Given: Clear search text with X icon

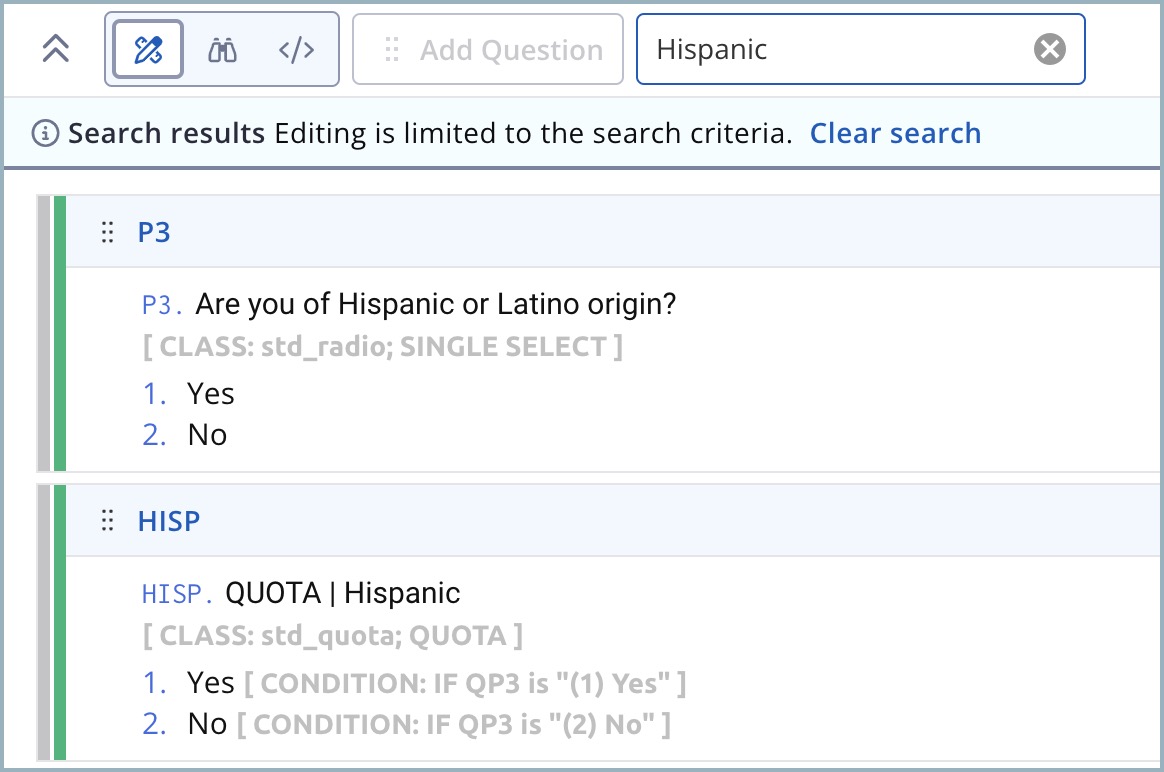Looking at the screenshot, I should [x=1050, y=49].
